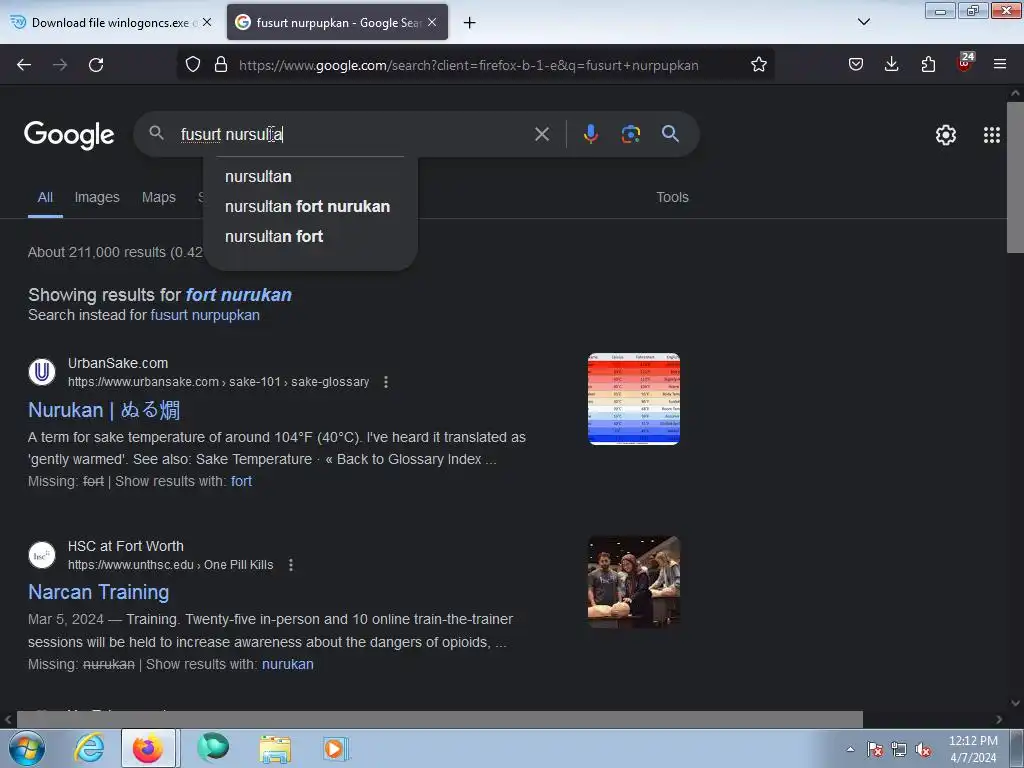Viewport: 1024px width, 768px height.
Task: Bookmark this page with the star icon
Action: [758, 65]
